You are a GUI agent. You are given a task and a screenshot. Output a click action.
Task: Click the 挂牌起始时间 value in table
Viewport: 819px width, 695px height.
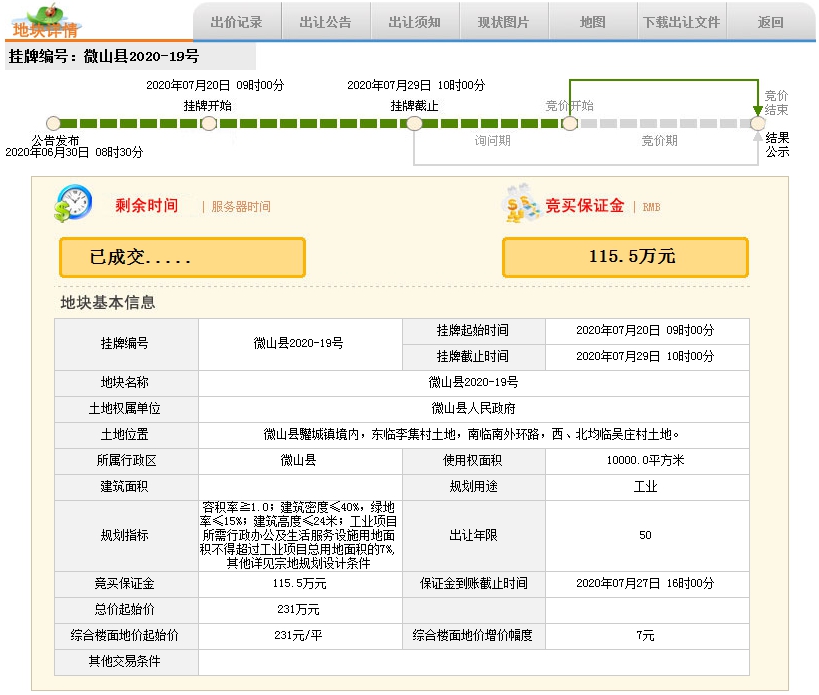point(646,330)
